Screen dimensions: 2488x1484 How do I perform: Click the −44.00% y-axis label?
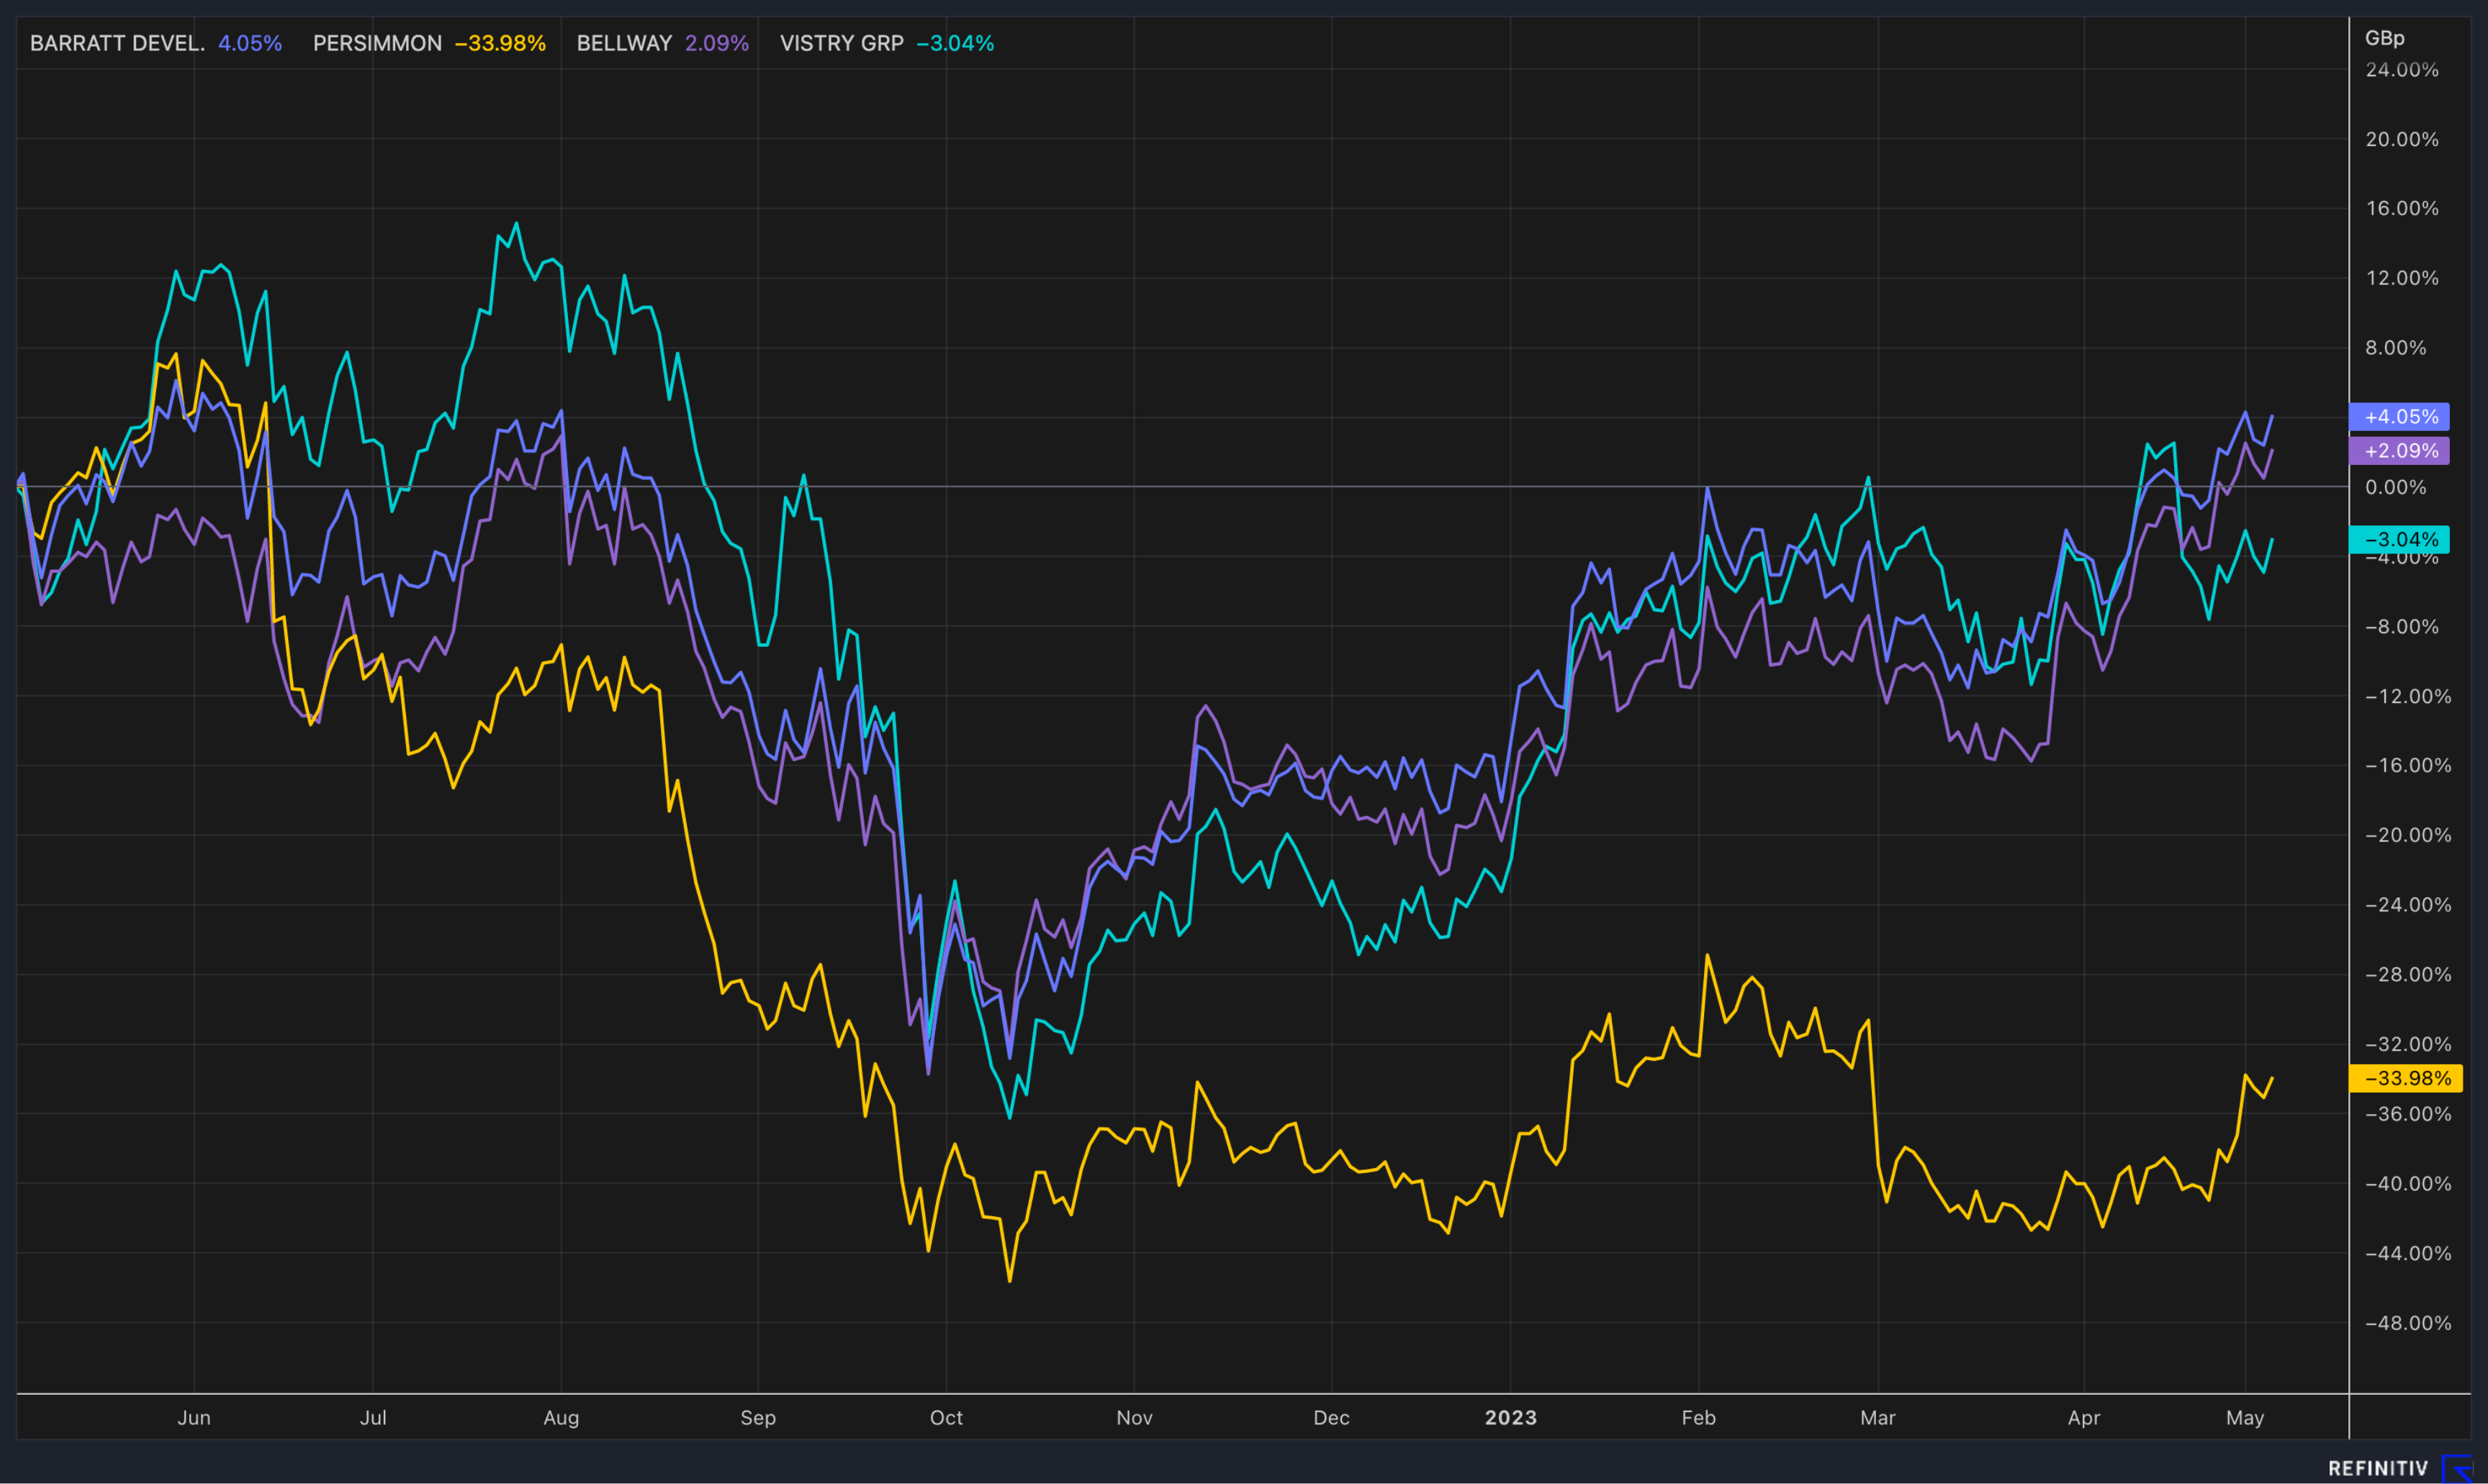(2408, 1253)
